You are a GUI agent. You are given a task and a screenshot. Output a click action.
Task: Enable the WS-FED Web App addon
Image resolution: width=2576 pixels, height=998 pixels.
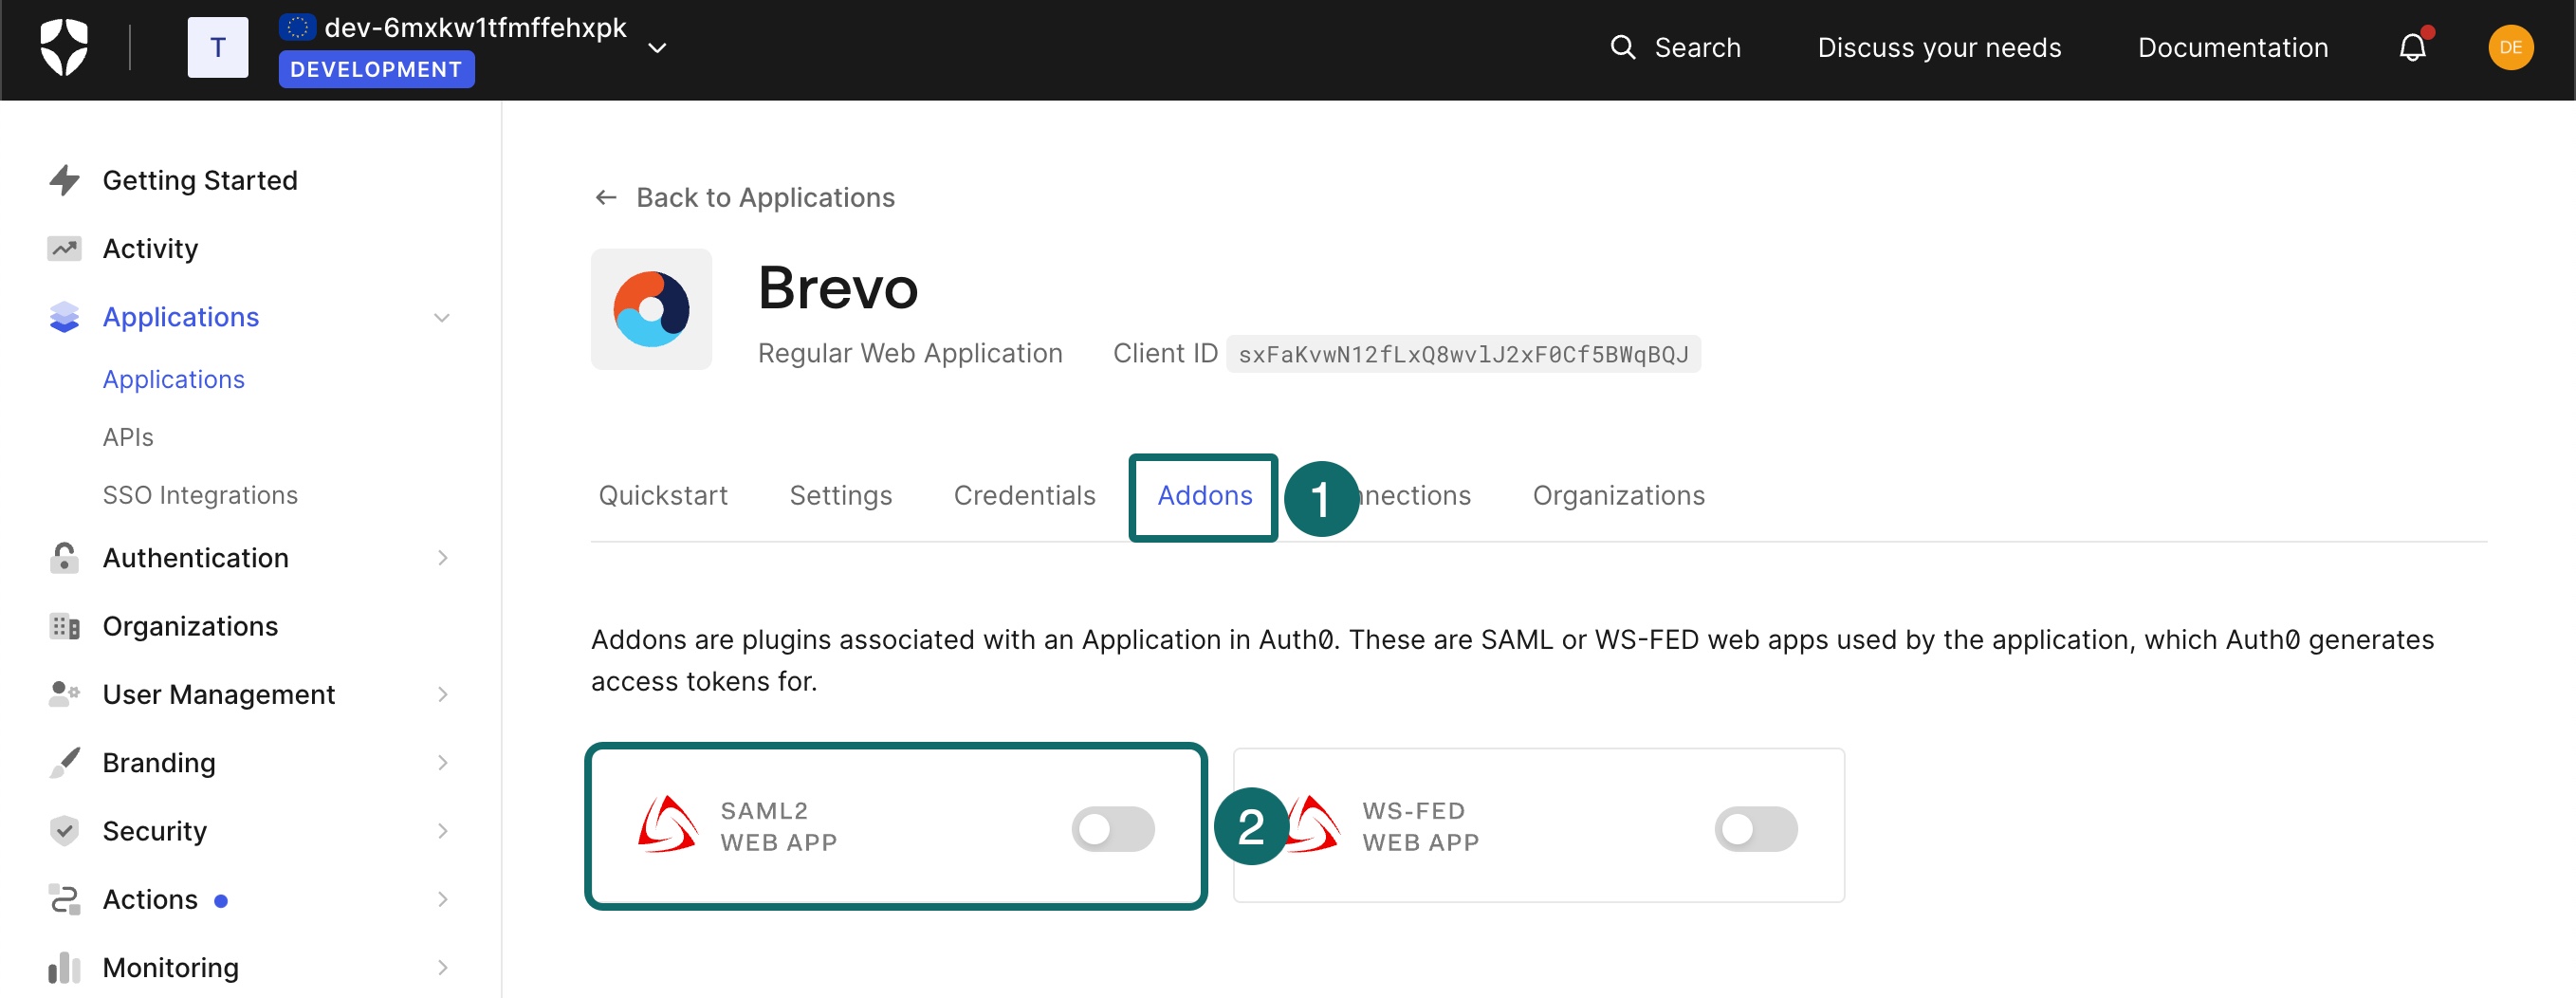1756,828
